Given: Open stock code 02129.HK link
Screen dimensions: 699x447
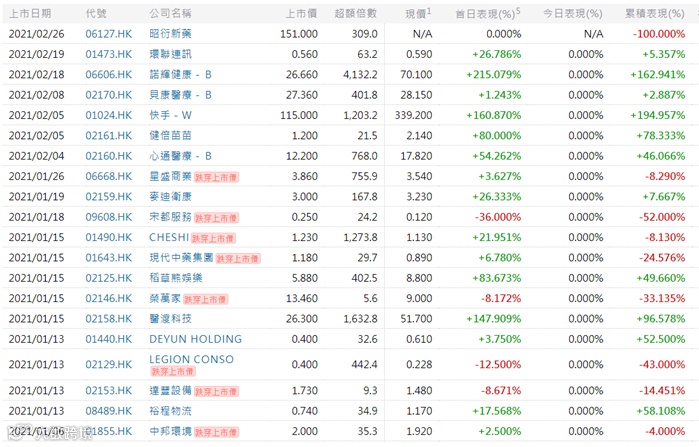Looking at the screenshot, I should (x=108, y=365).
